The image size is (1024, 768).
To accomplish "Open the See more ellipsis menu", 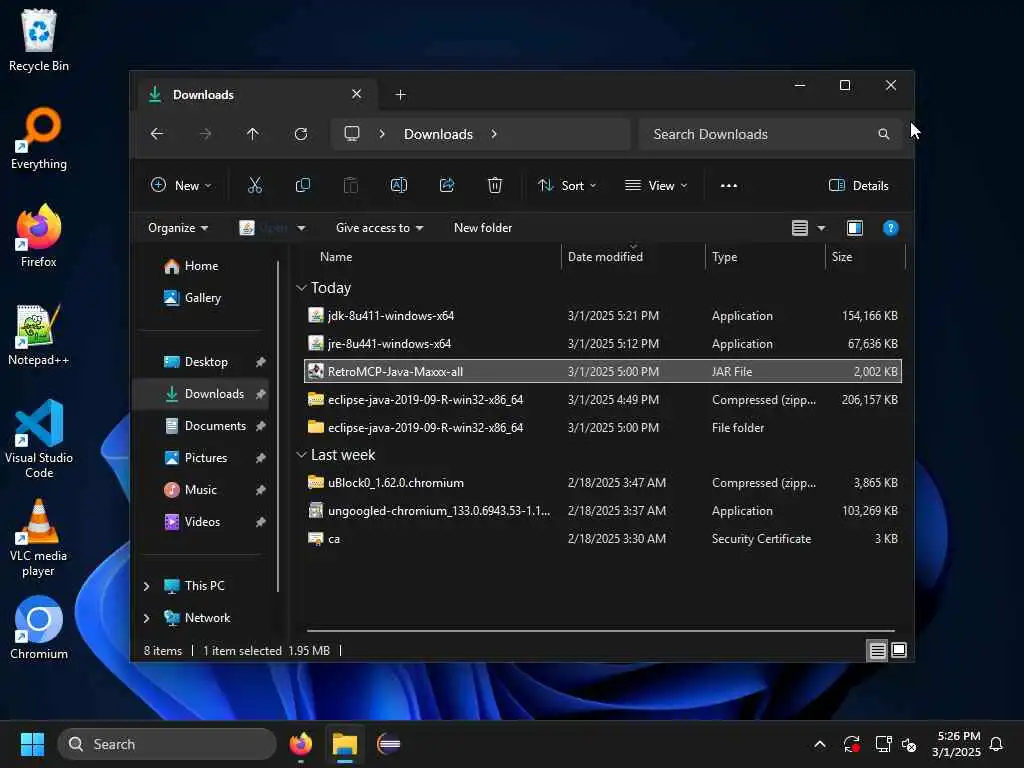I will point(729,185).
